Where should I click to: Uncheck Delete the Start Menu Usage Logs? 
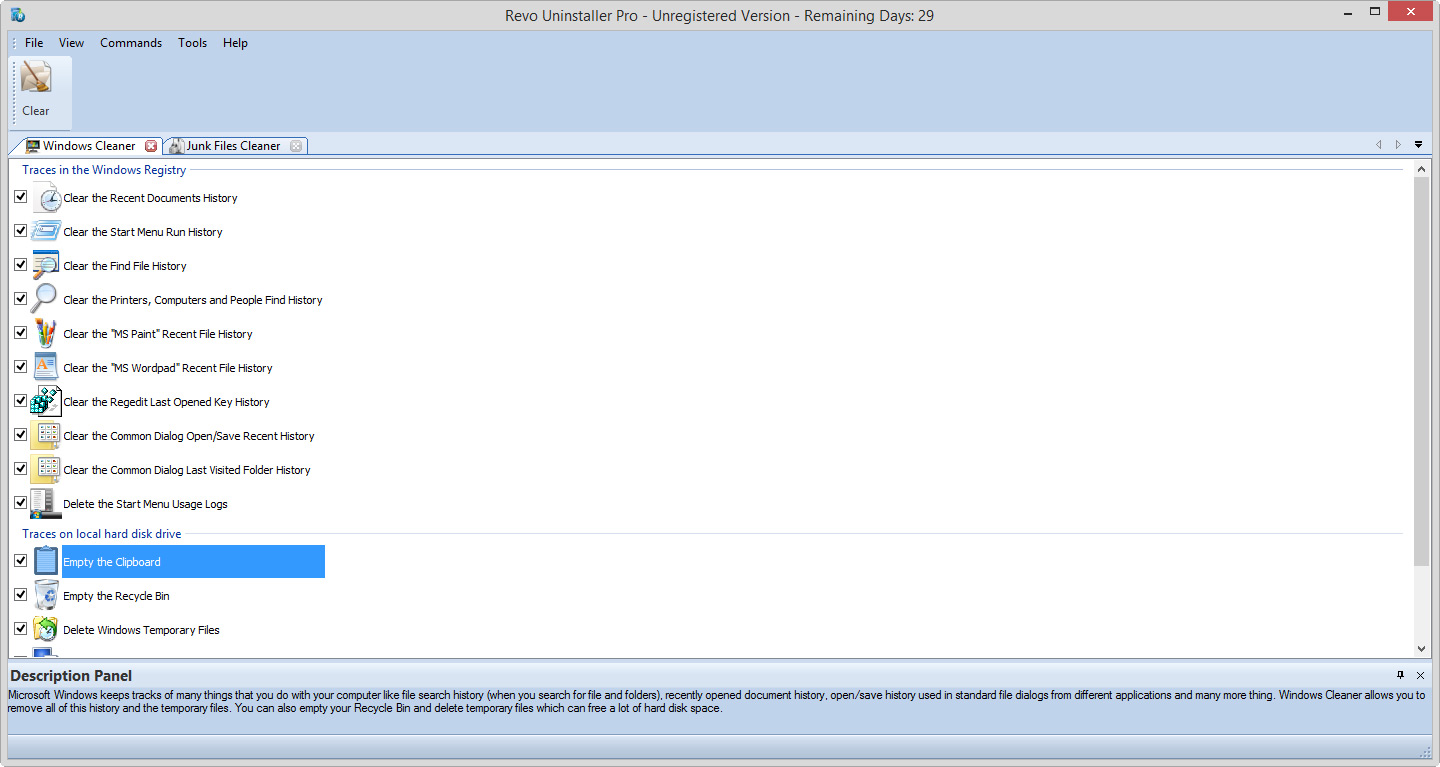(x=20, y=503)
